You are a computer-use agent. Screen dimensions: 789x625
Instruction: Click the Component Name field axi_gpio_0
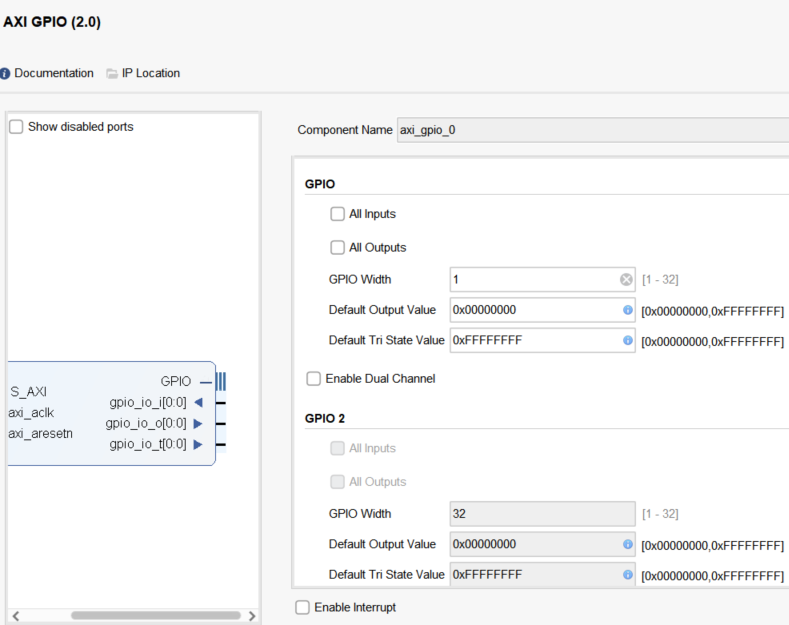point(593,130)
